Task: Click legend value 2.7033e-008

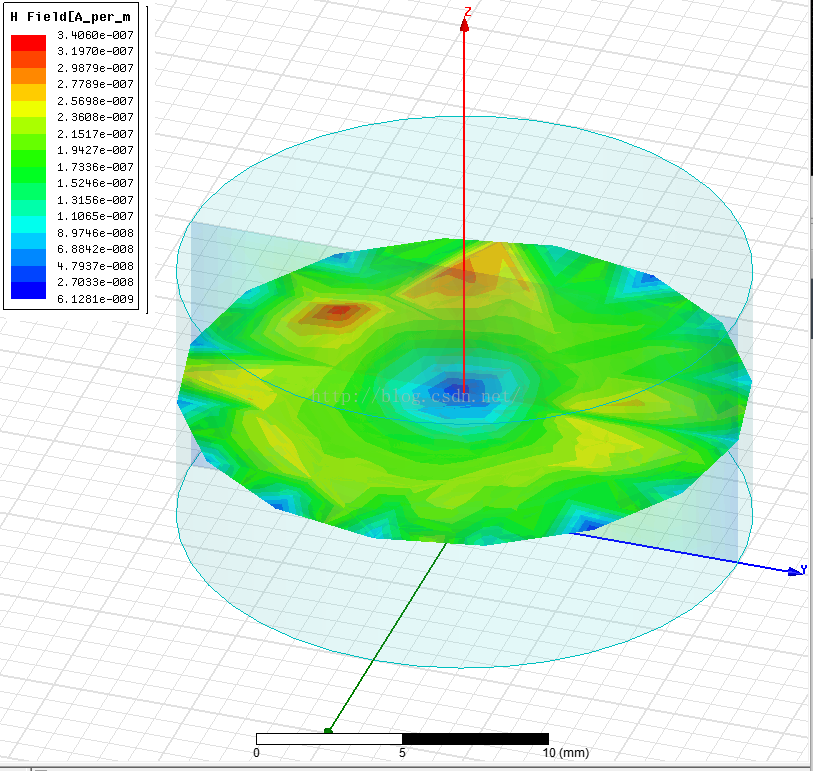Action: (95, 282)
